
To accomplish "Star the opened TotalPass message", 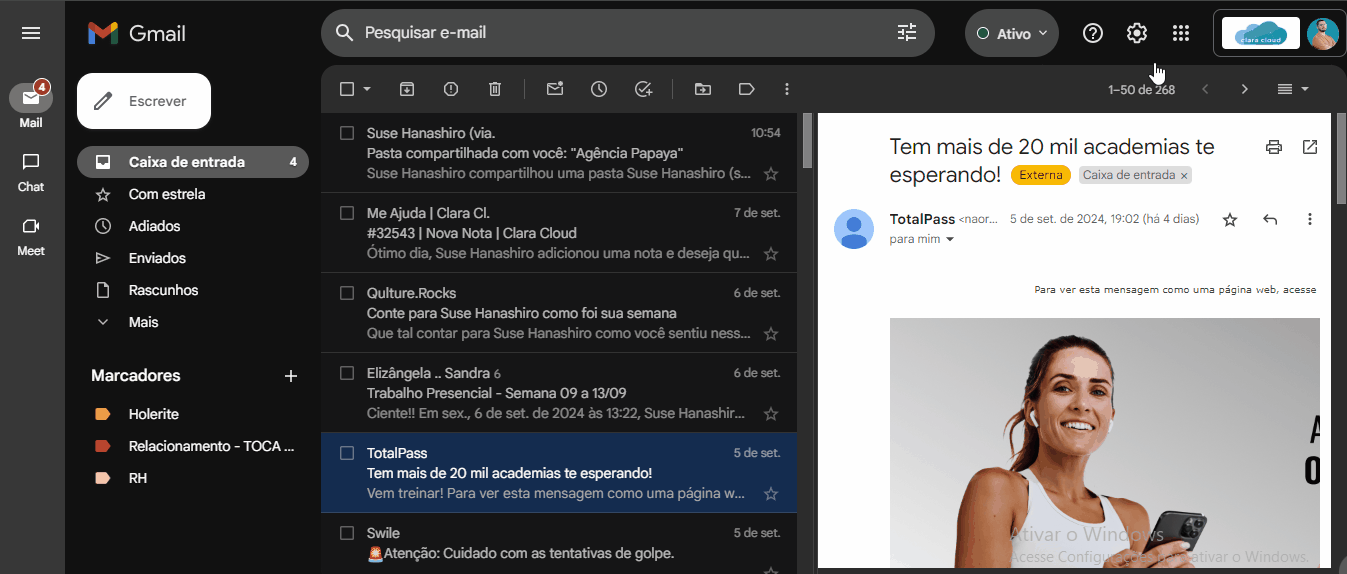I will 1230,219.
